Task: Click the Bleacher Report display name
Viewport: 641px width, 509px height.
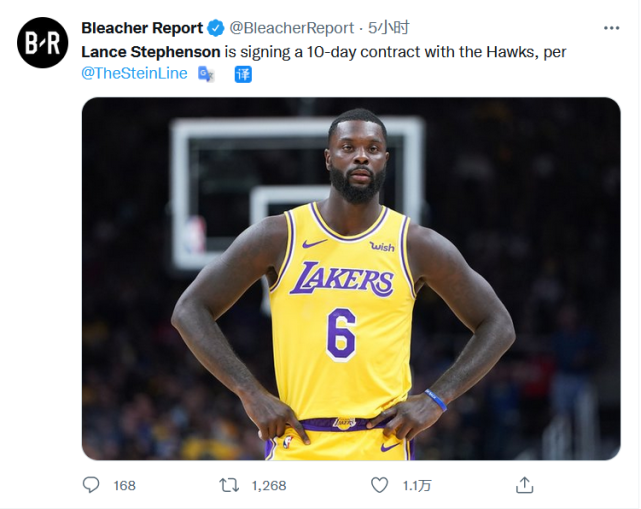Action: tap(141, 28)
